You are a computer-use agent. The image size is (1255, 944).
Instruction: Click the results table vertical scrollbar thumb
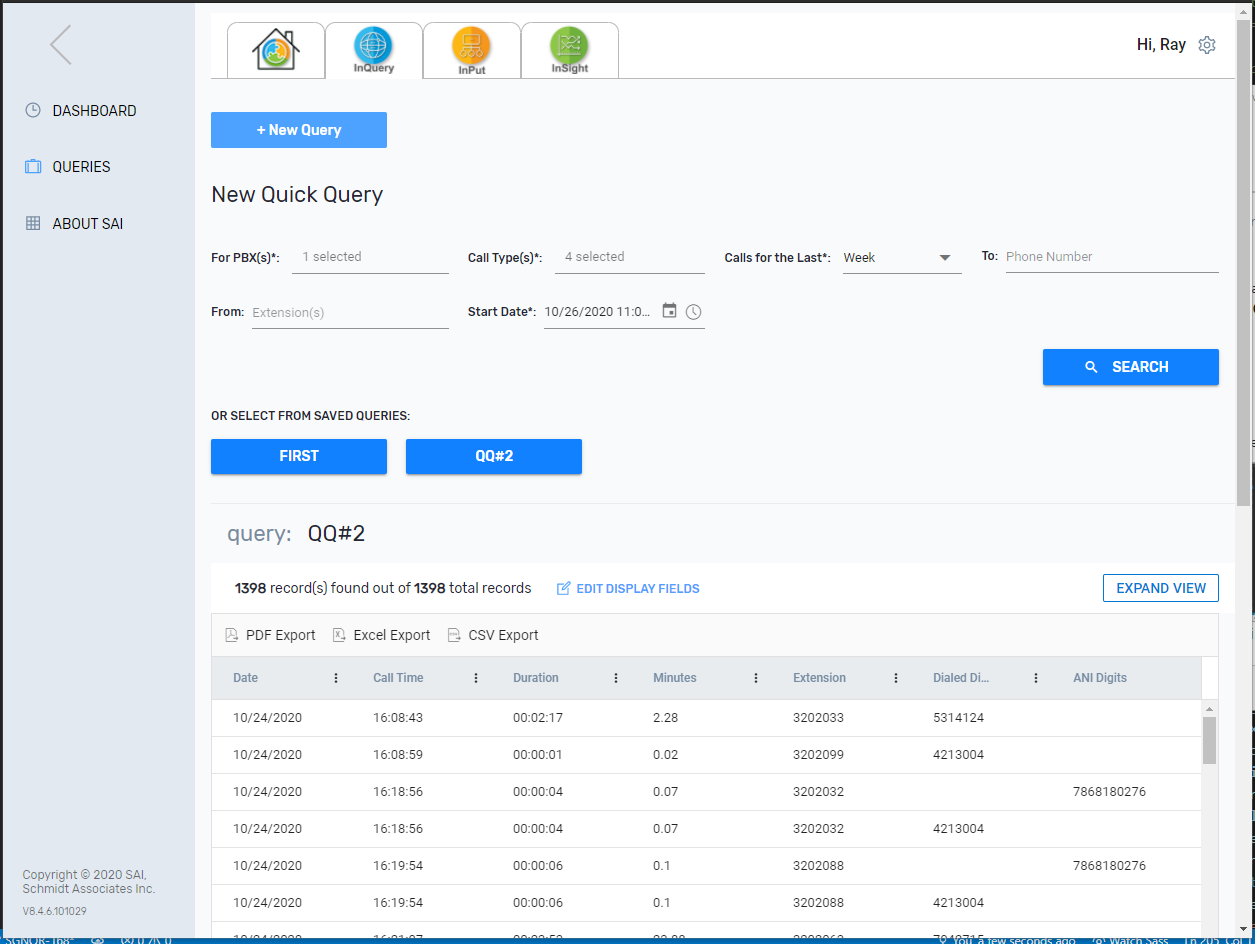pyautogui.click(x=1209, y=740)
